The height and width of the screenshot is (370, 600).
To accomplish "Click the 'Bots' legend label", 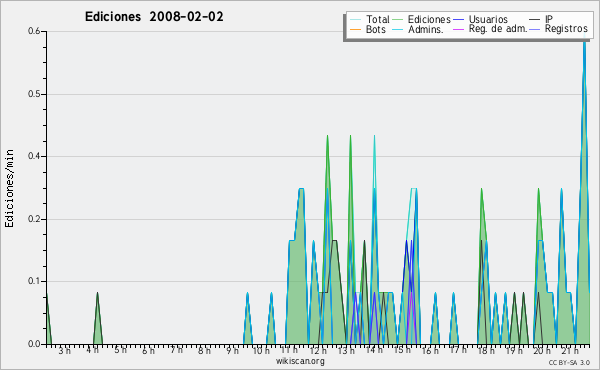I will point(376,29).
